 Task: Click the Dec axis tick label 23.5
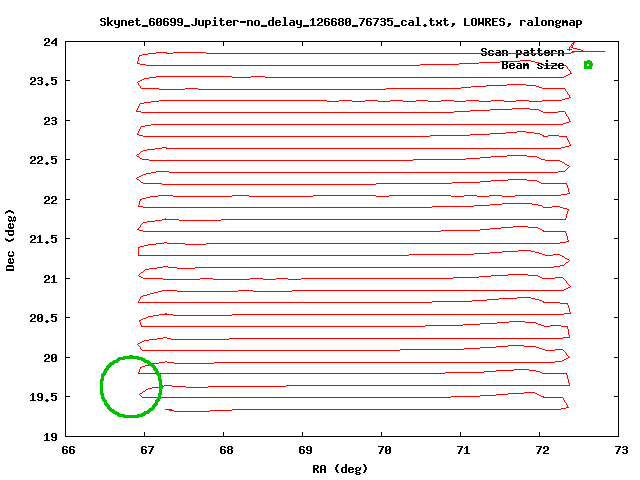point(43,81)
